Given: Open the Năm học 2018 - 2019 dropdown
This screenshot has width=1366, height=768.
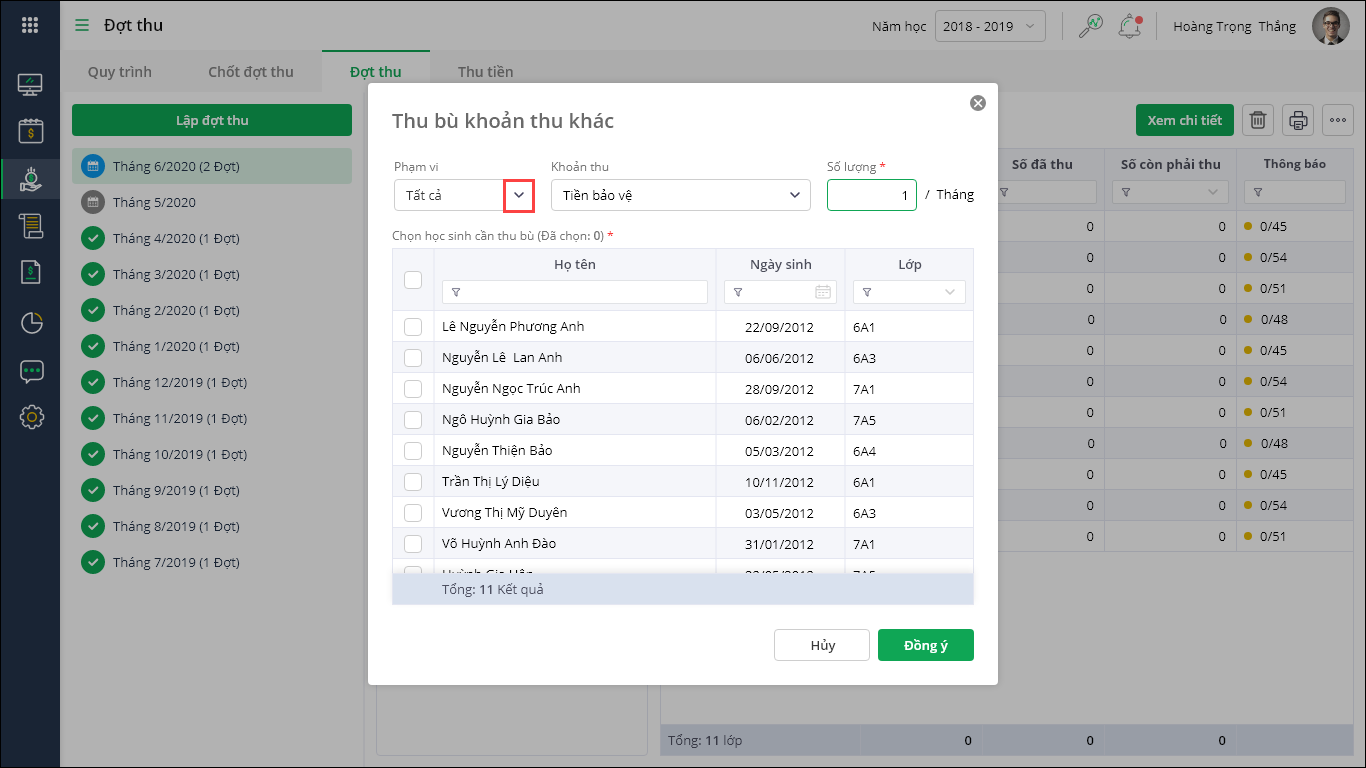Looking at the screenshot, I should [x=990, y=26].
